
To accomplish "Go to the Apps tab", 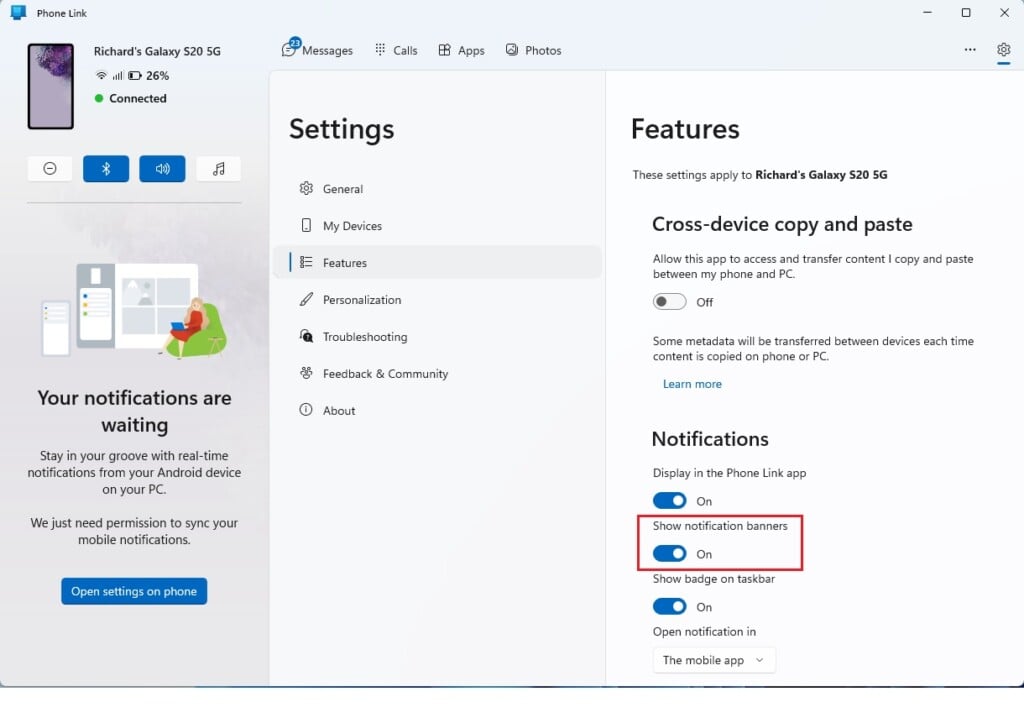I will pyautogui.click(x=461, y=50).
